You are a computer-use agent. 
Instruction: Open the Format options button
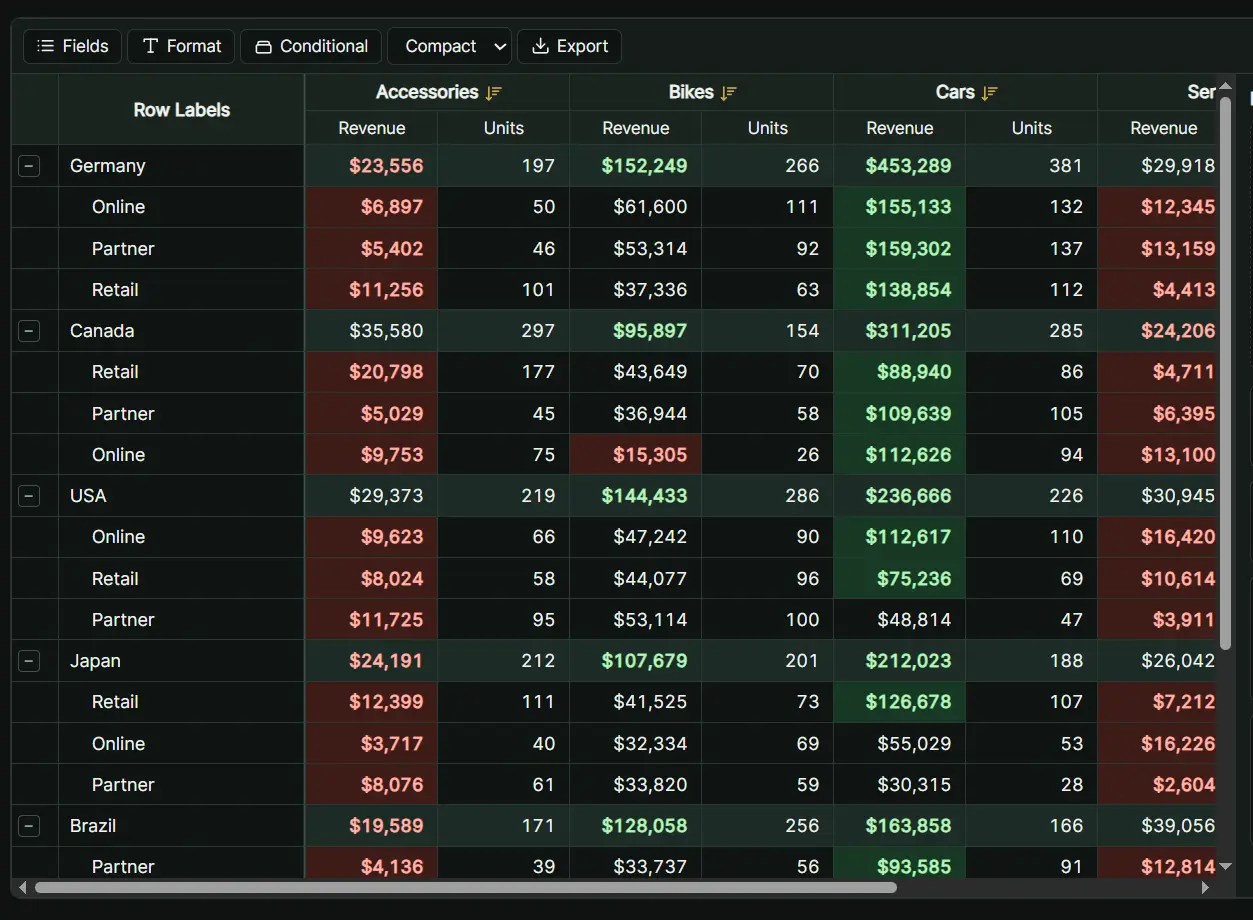point(181,46)
